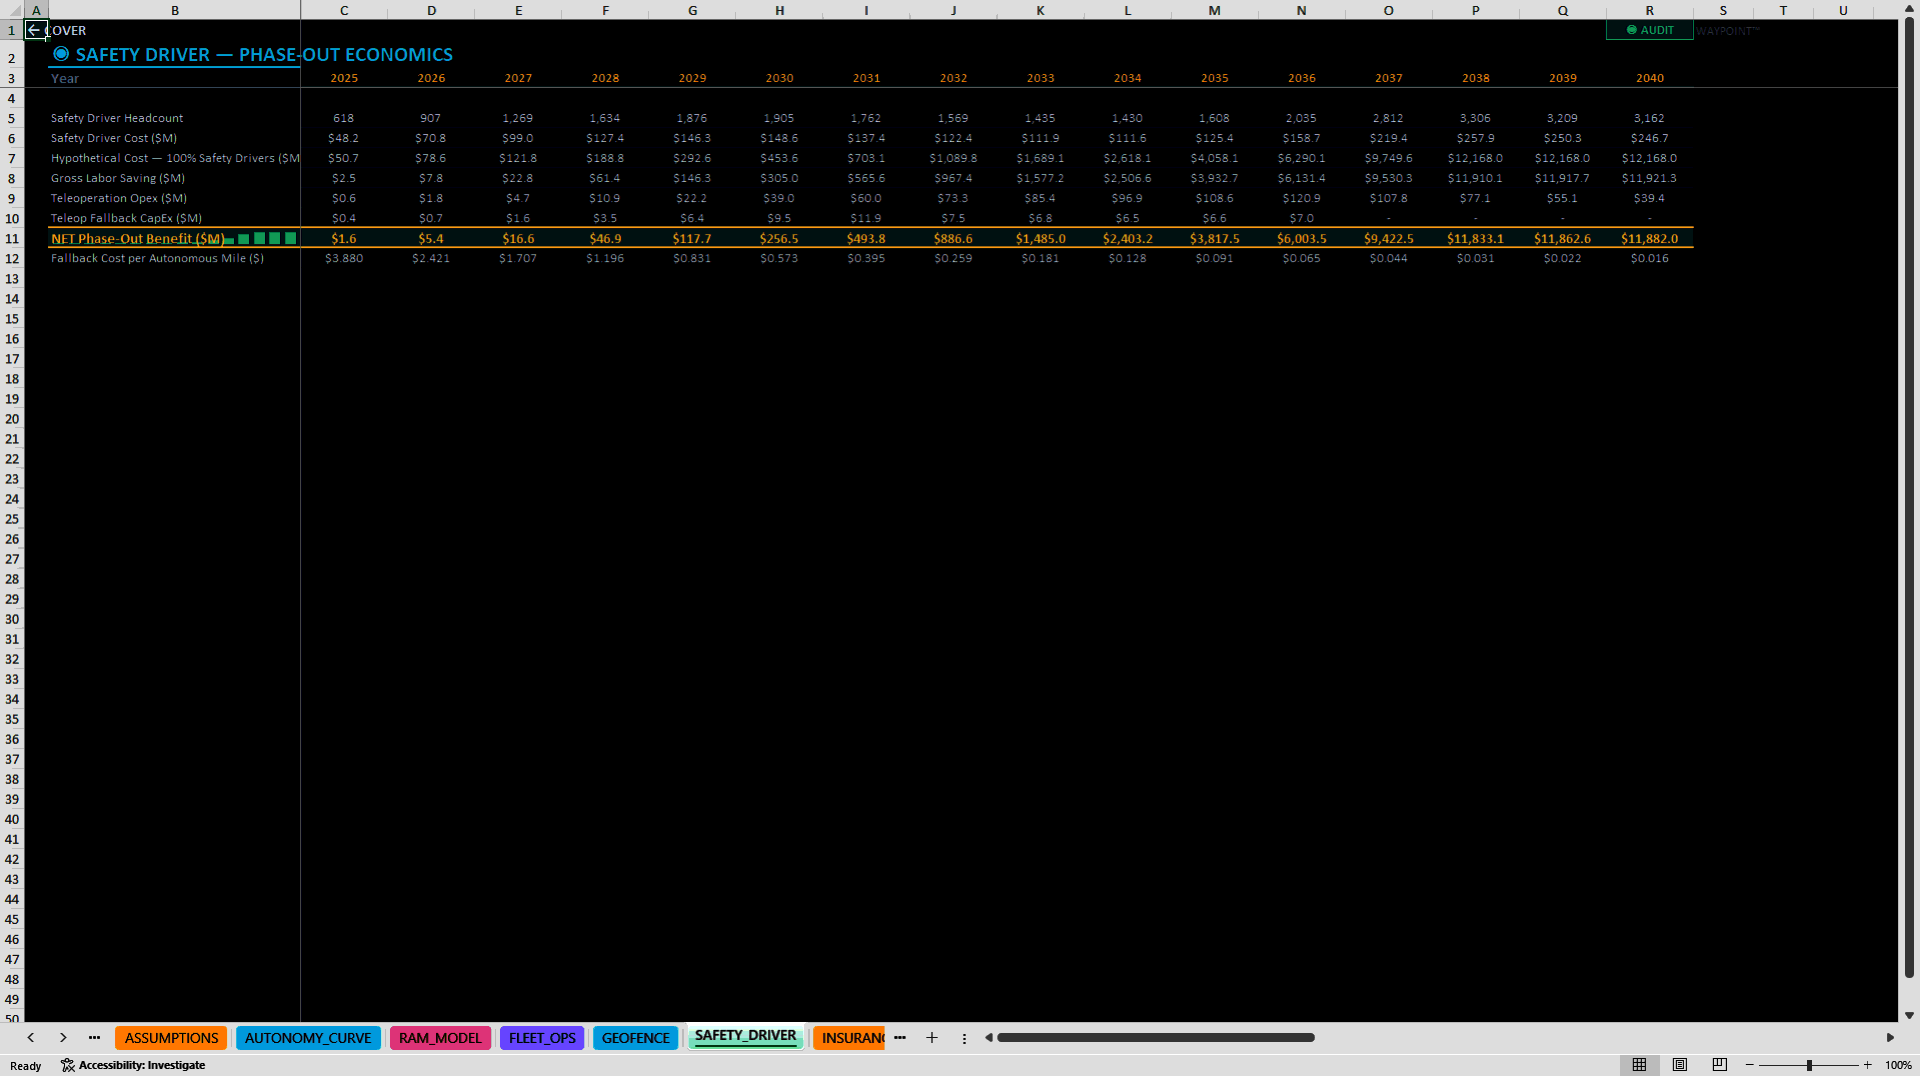This screenshot has width=1920, height=1076.
Task: Click the blue circle title icon
Action: coord(61,54)
